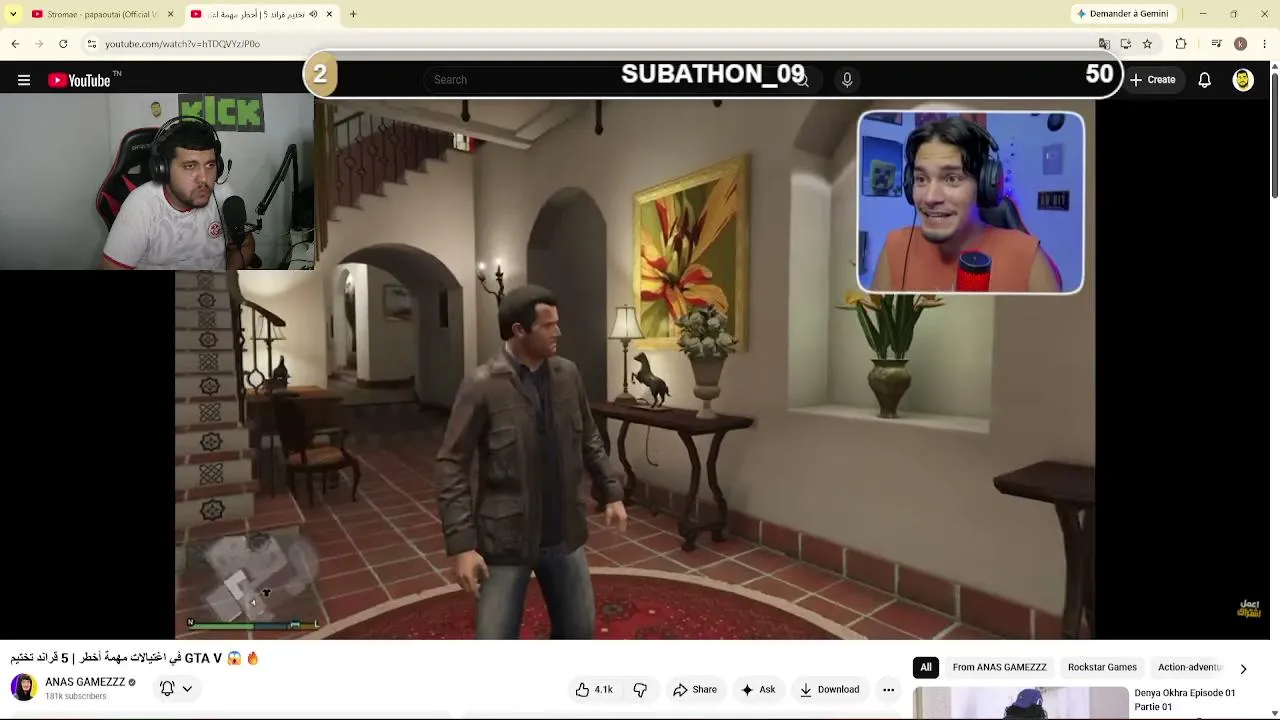Open subscription notification bell dropdown
1280x720 pixels.
(176, 688)
